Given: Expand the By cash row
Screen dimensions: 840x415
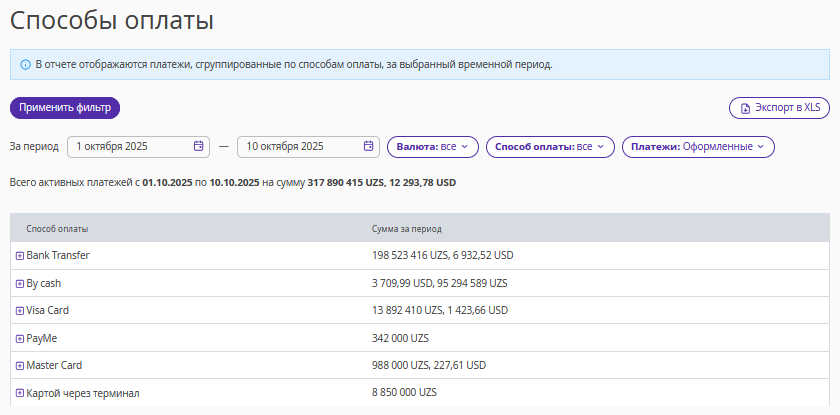Looking at the screenshot, I should click(x=20, y=283).
